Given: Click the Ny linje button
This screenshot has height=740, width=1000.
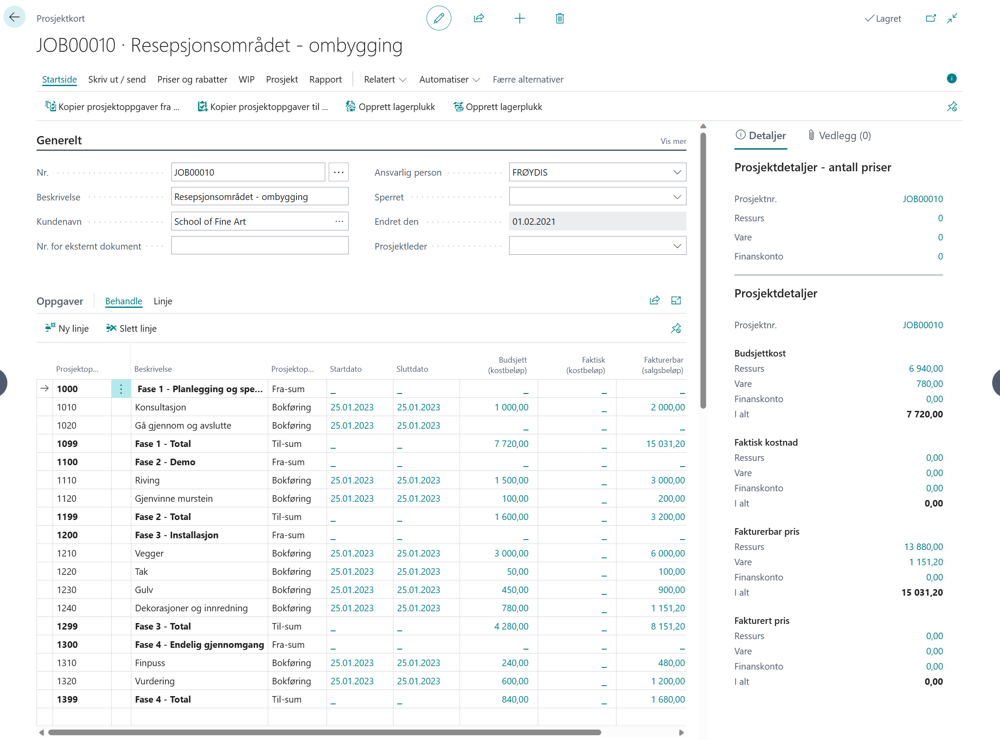Looking at the screenshot, I should coord(66,329).
